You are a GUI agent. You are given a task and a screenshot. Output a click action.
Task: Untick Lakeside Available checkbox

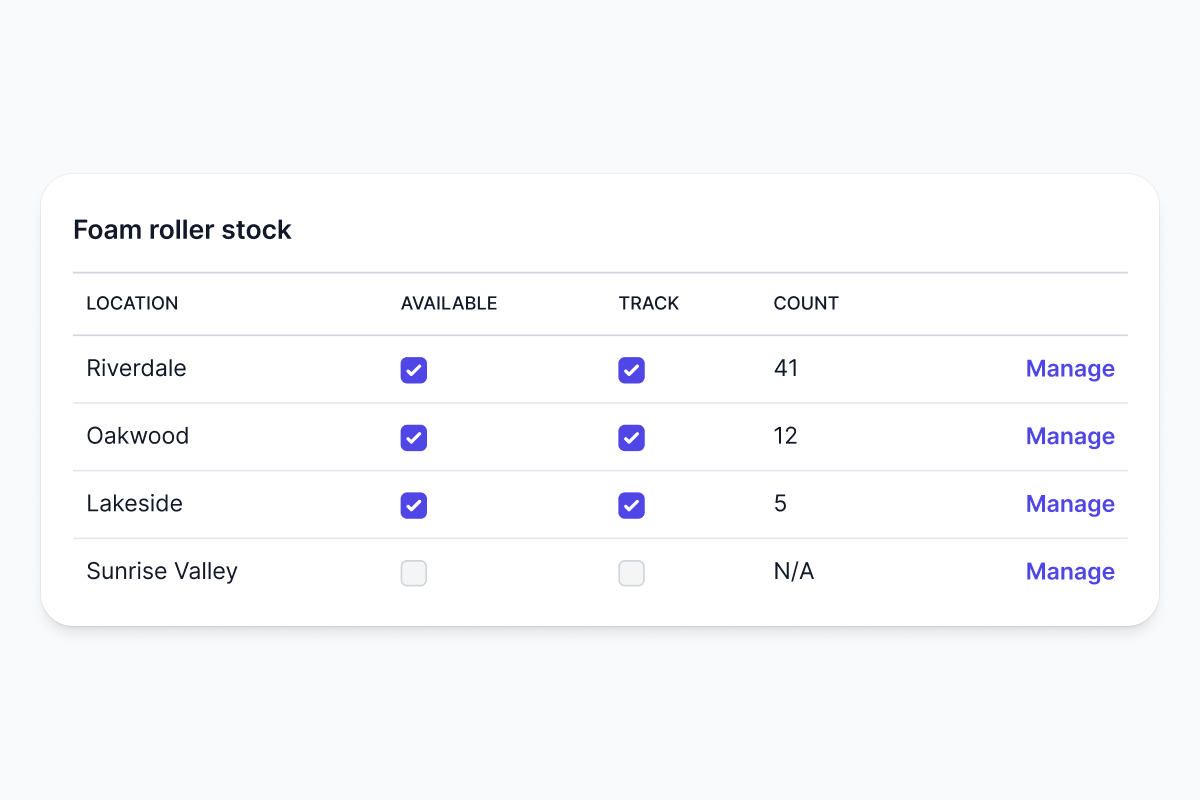tap(414, 505)
